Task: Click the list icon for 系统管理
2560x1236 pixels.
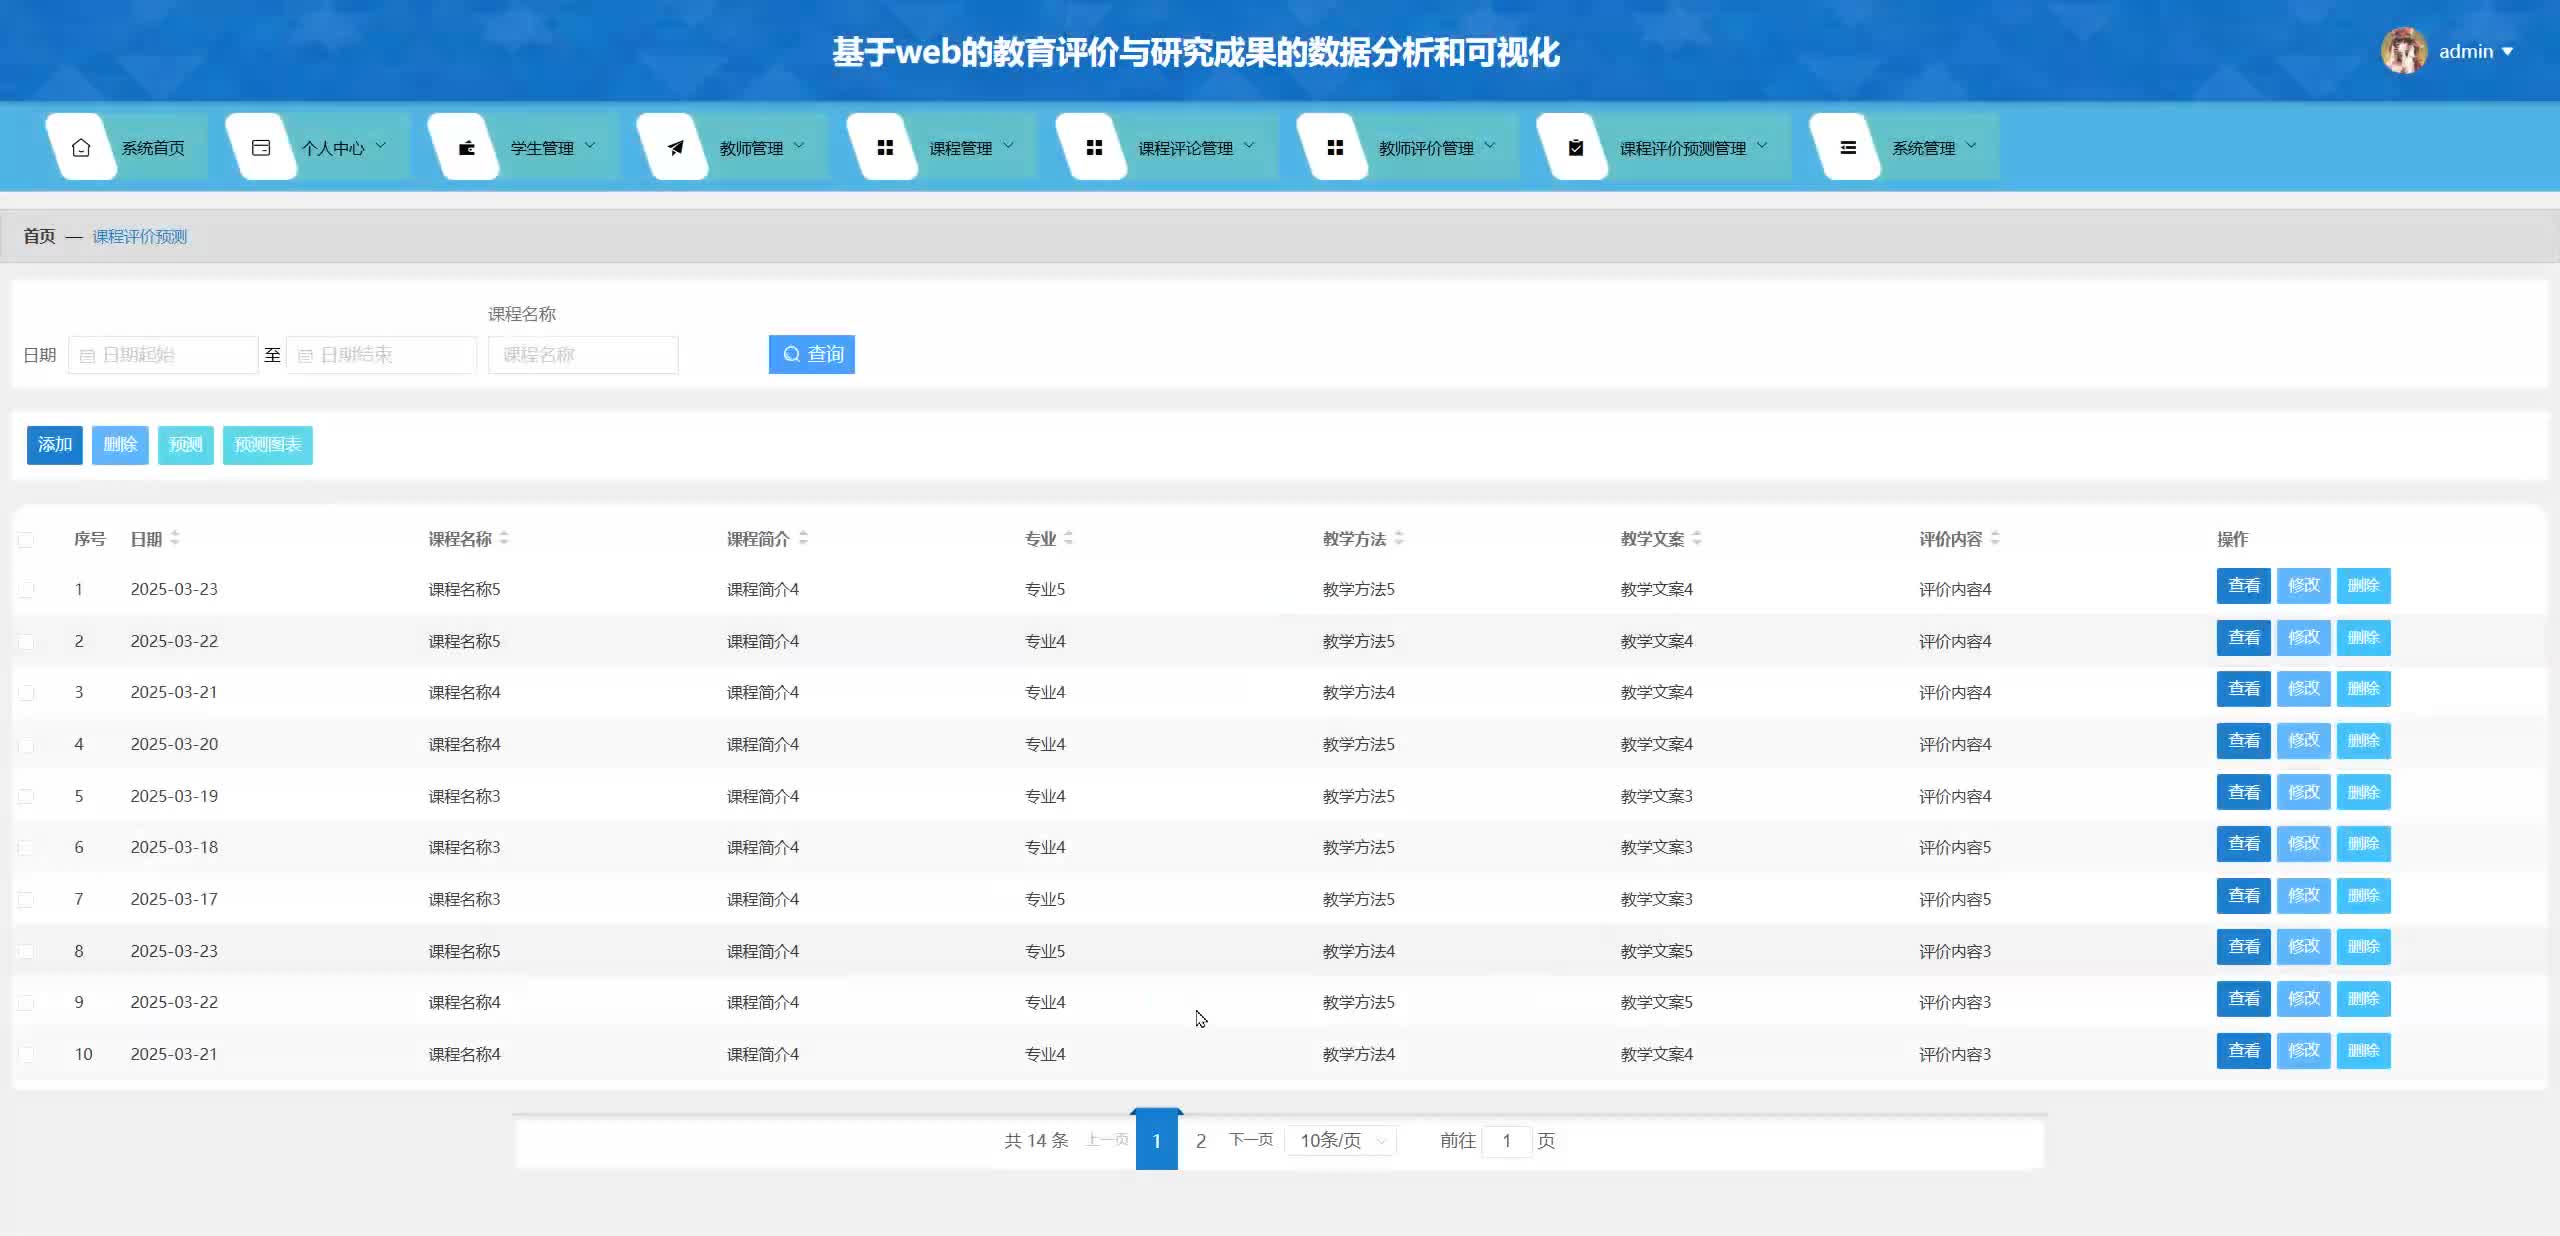Action: click(1848, 148)
